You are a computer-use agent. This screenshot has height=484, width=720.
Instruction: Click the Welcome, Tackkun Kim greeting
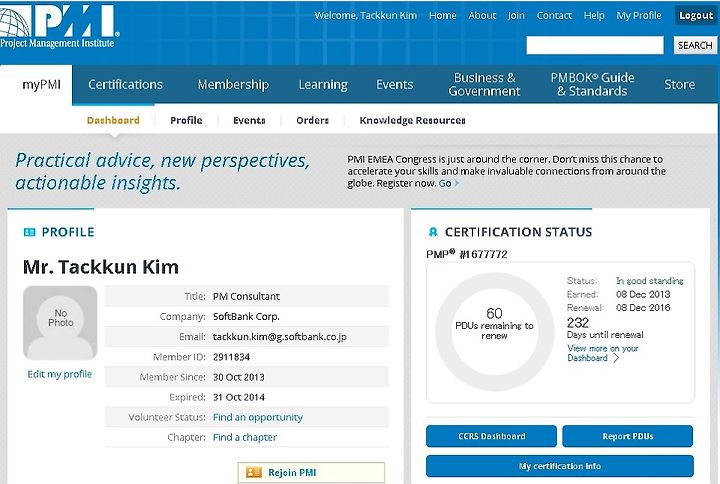click(366, 16)
